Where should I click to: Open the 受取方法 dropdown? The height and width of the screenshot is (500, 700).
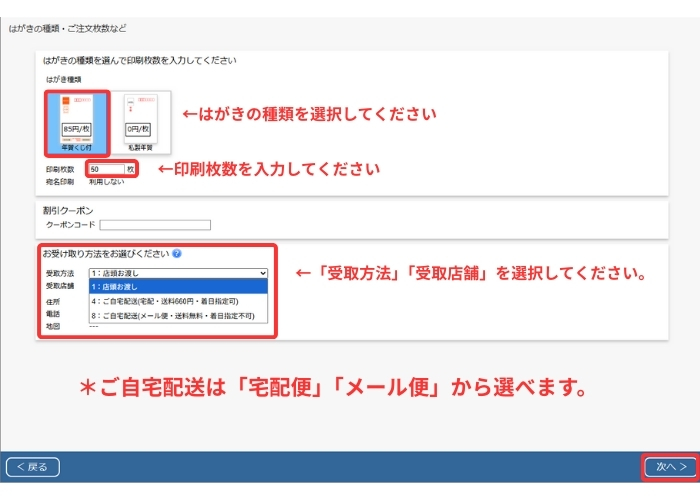coord(178,272)
